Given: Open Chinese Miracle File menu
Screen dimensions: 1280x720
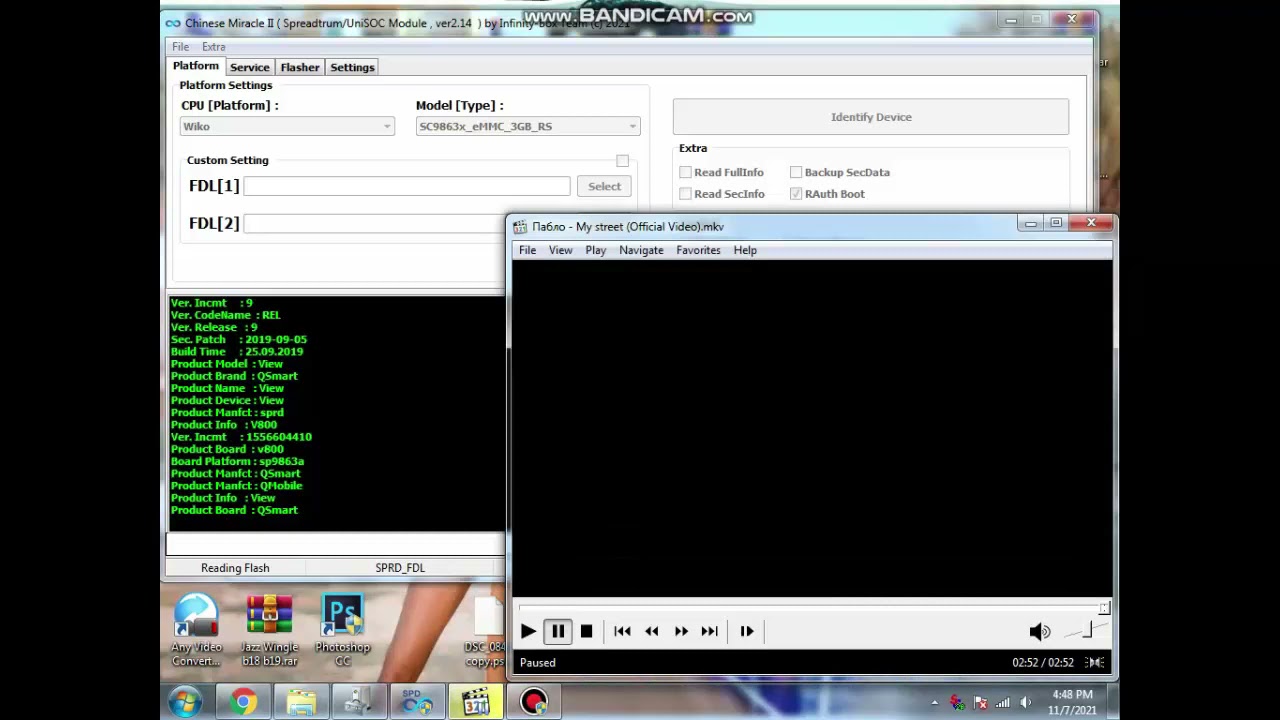Looking at the screenshot, I should pos(180,47).
